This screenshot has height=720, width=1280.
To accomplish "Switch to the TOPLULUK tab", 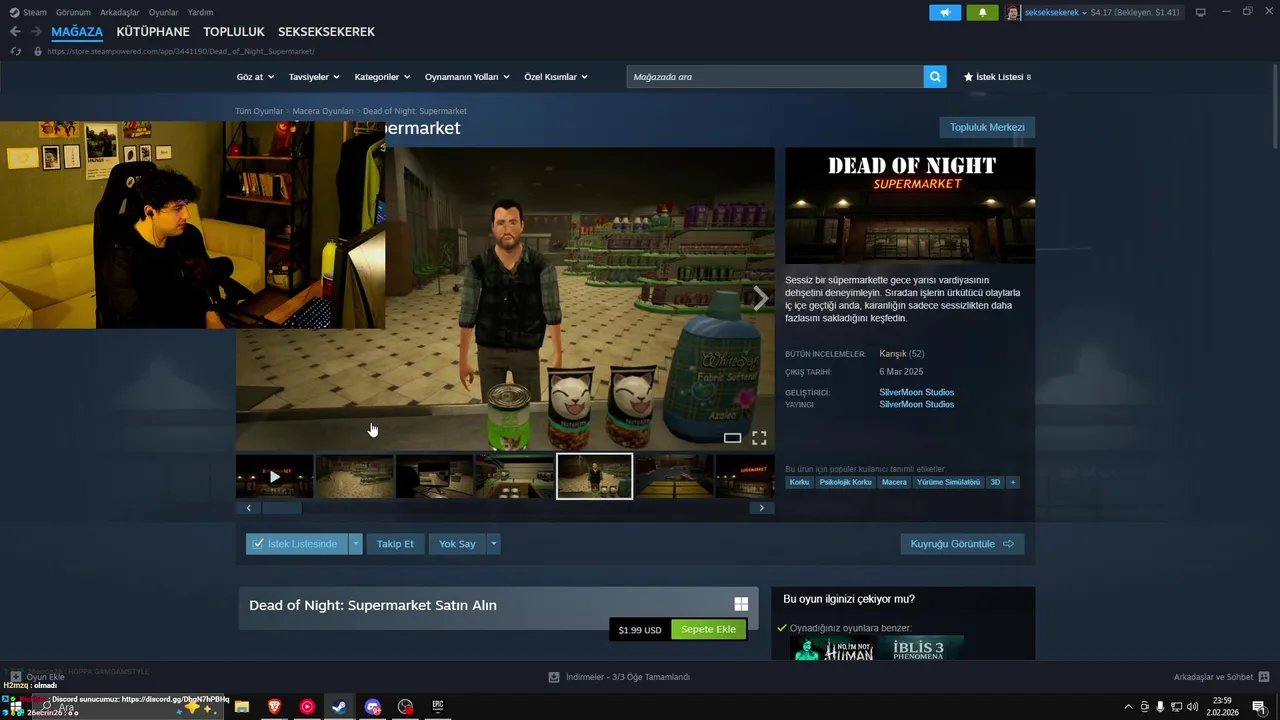I will 234,32.
